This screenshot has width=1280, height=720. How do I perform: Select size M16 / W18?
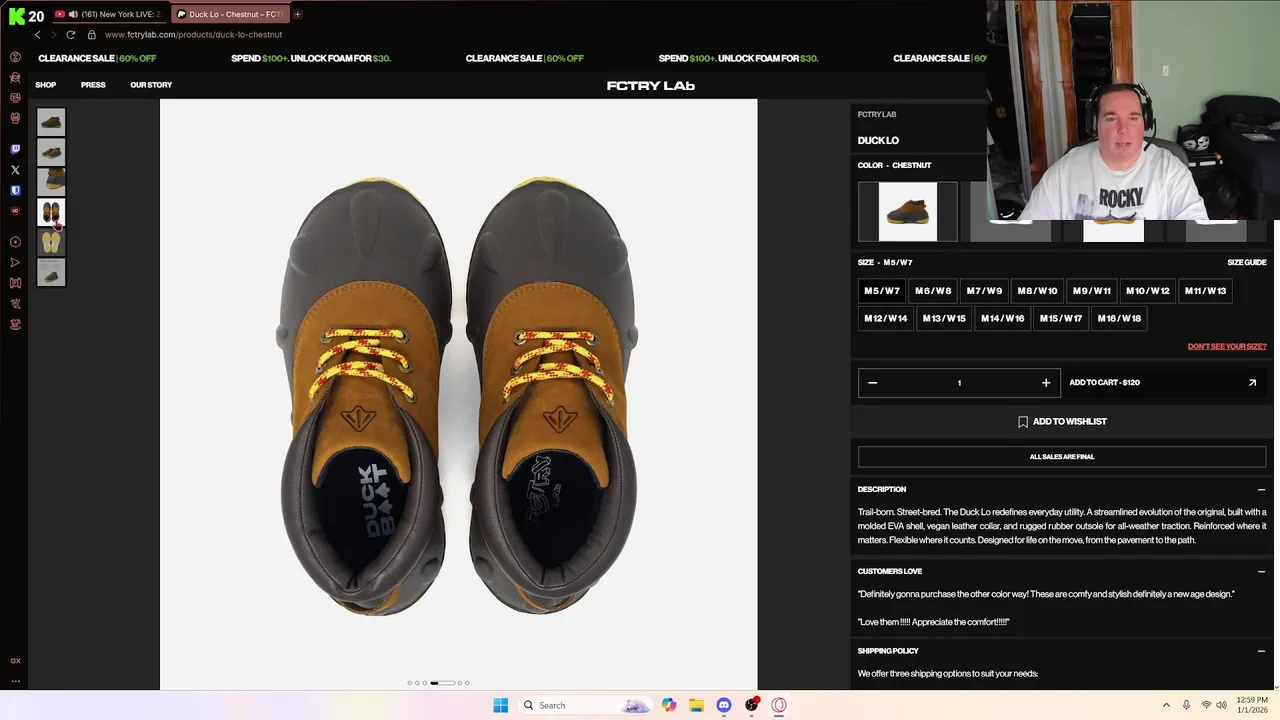1119,318
